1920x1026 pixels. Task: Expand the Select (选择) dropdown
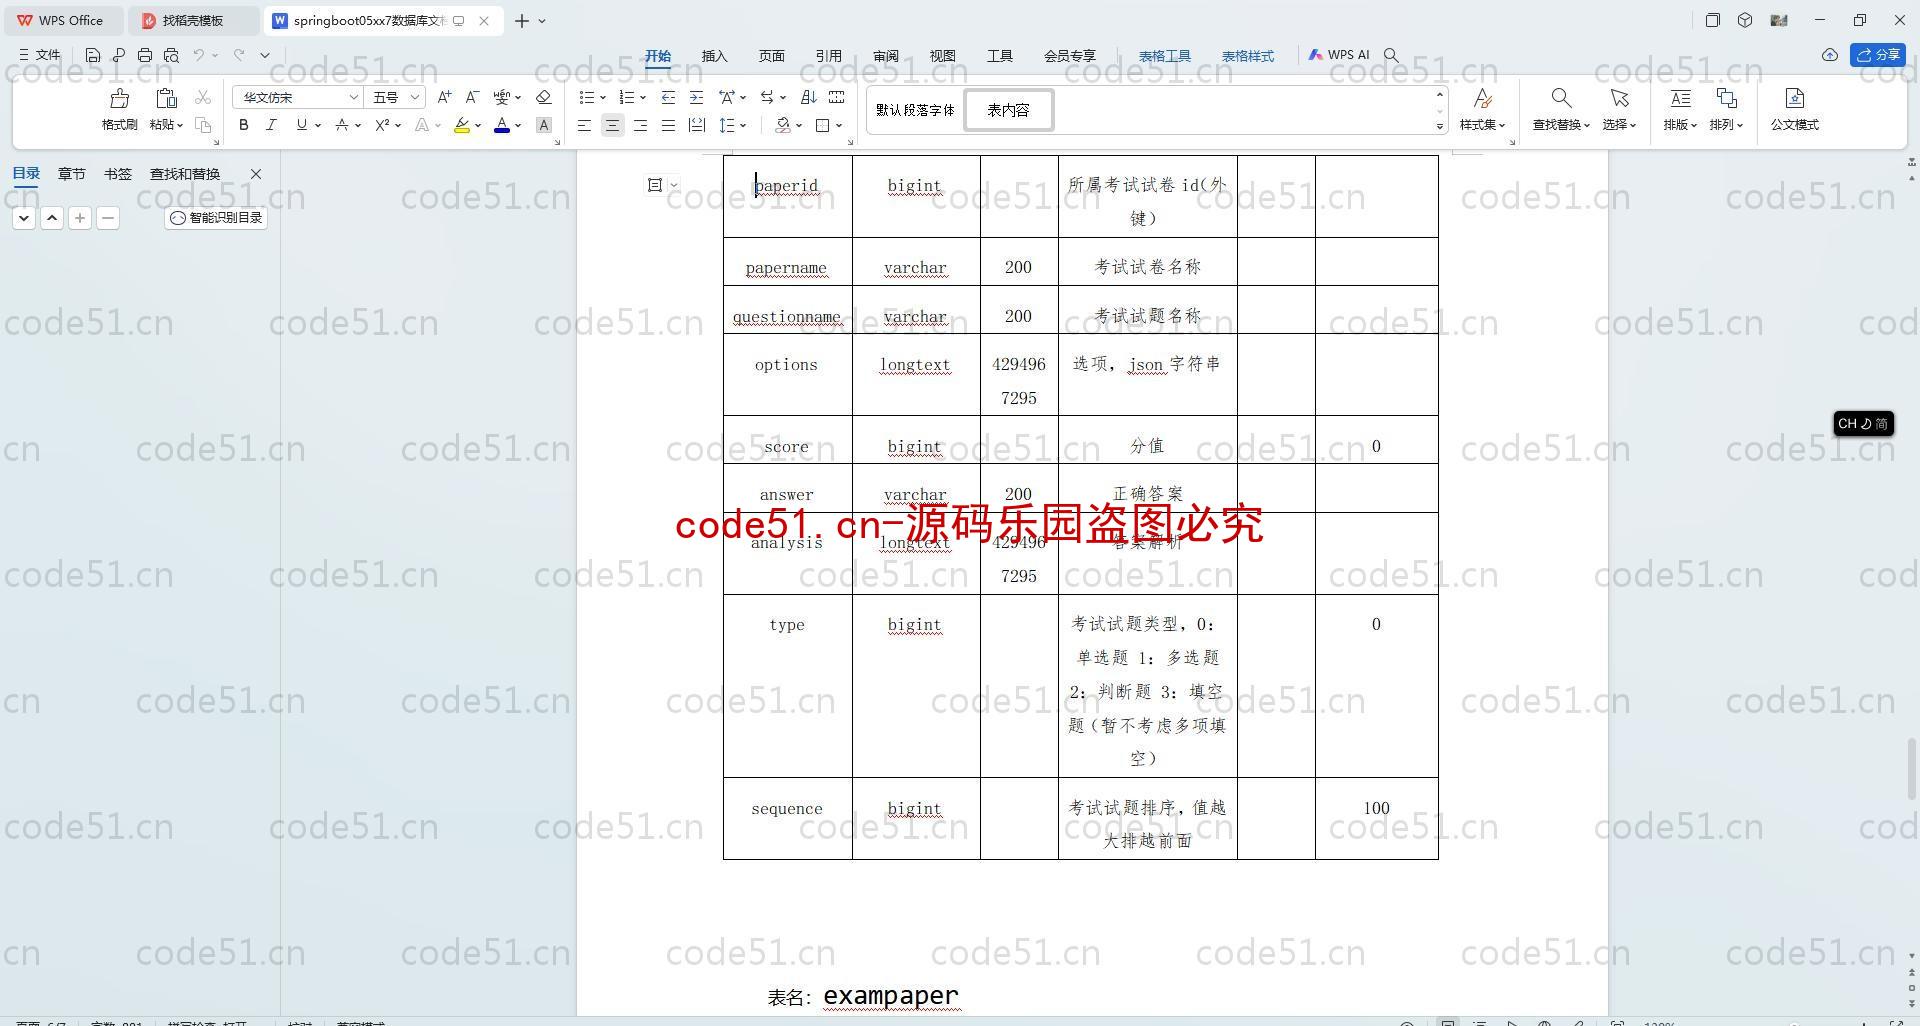point(1619,125)
